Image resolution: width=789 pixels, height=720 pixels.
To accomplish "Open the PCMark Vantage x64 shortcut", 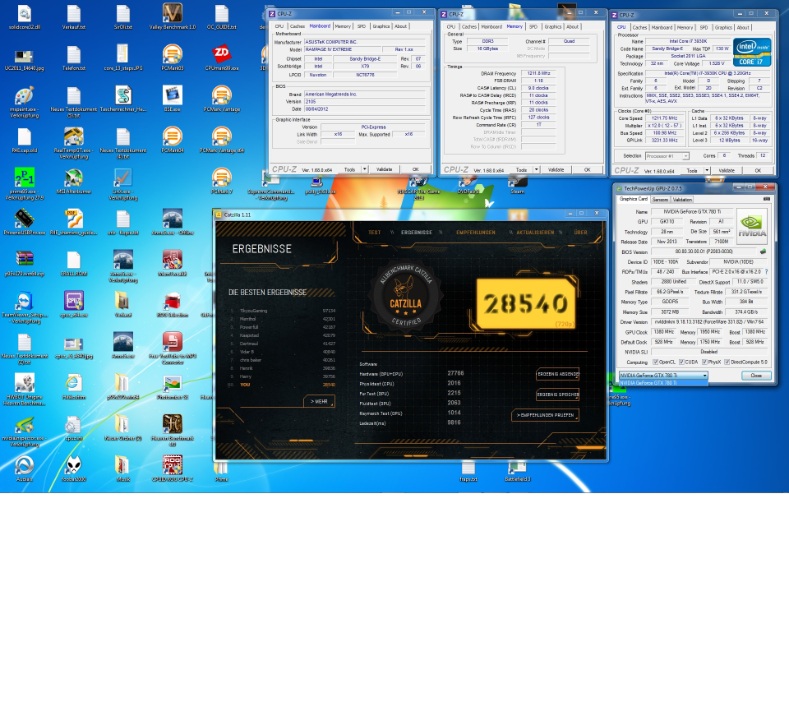I will (x=221, y=139).
